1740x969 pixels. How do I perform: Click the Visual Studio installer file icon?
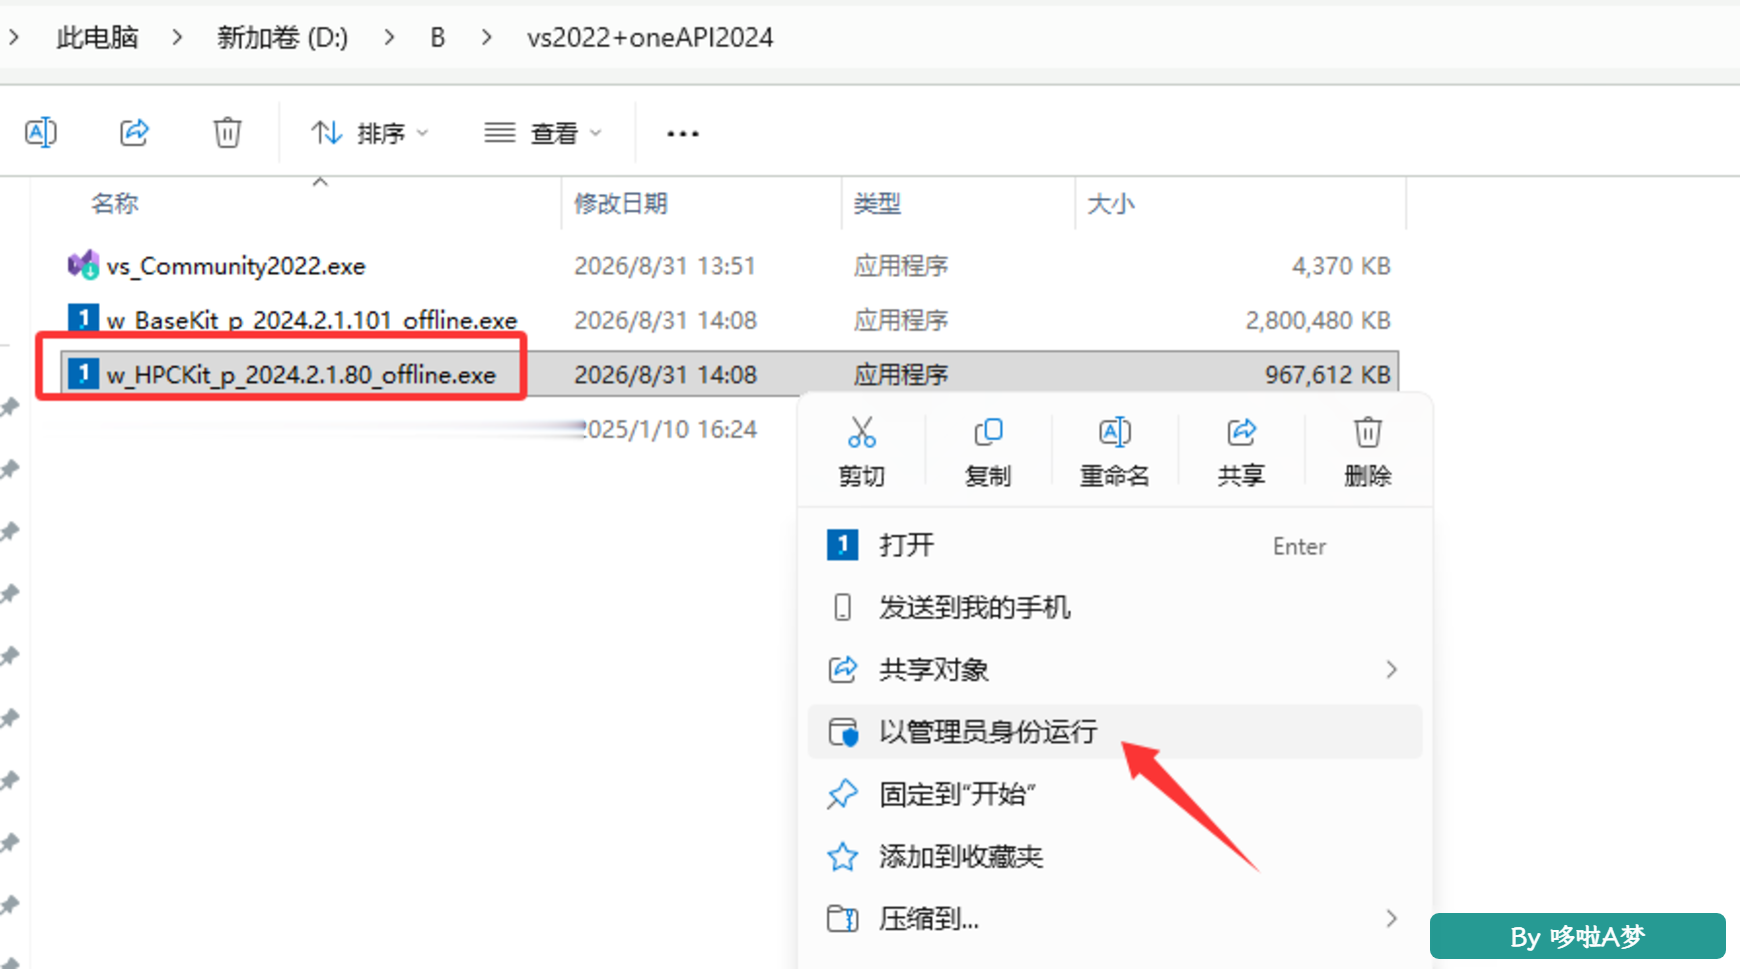coord(83,265)
